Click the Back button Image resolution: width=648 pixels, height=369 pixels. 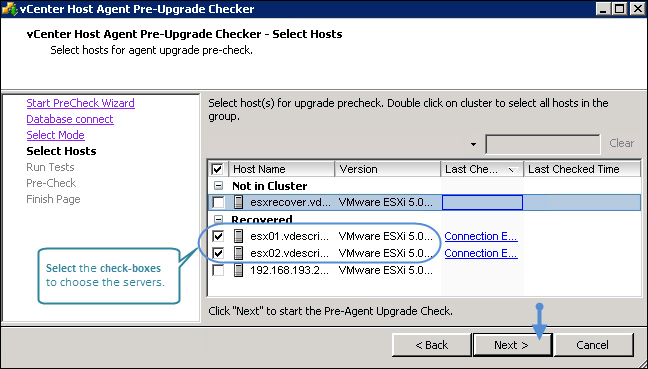coord(431,345)
